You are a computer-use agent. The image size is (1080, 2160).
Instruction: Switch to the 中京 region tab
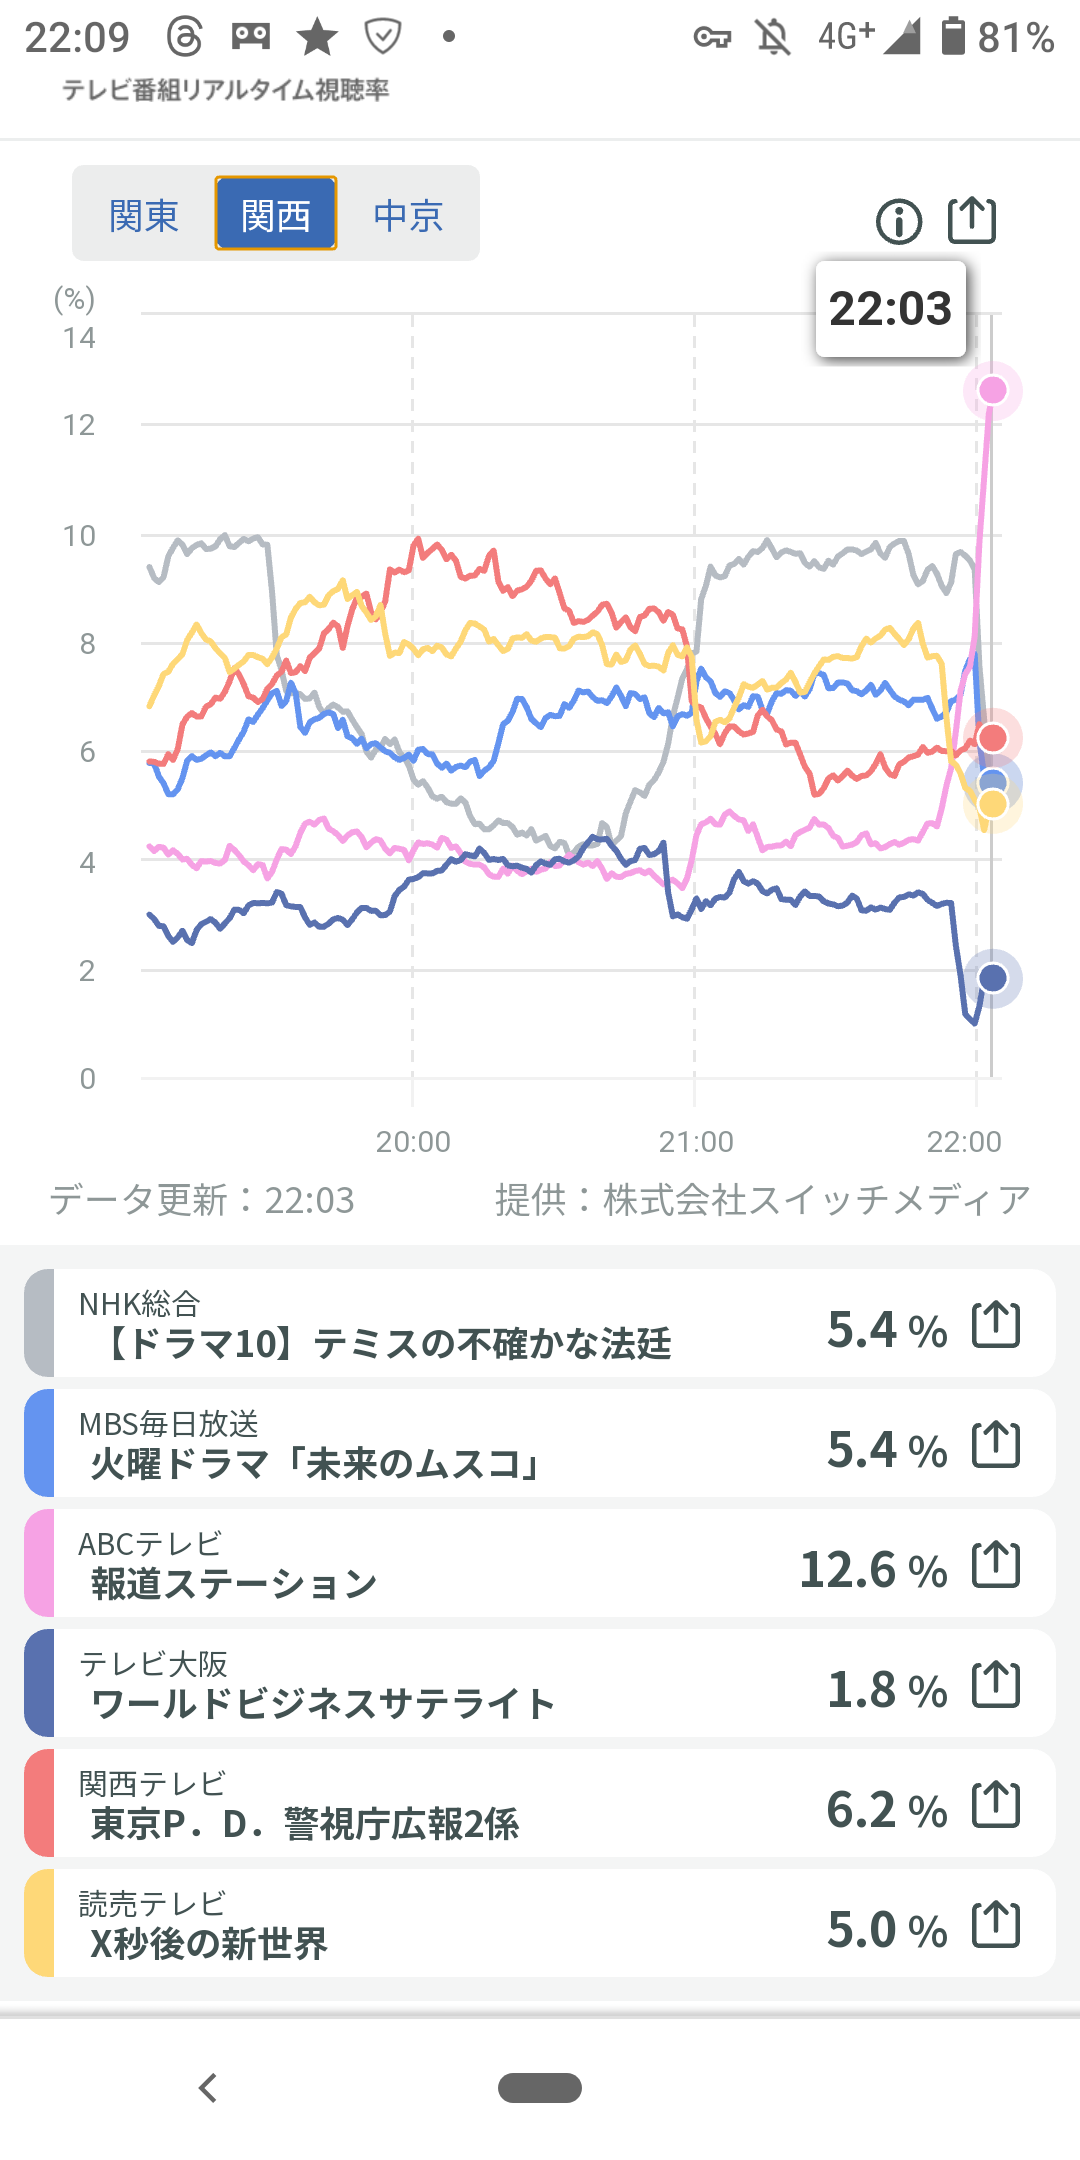coord(408,215)
